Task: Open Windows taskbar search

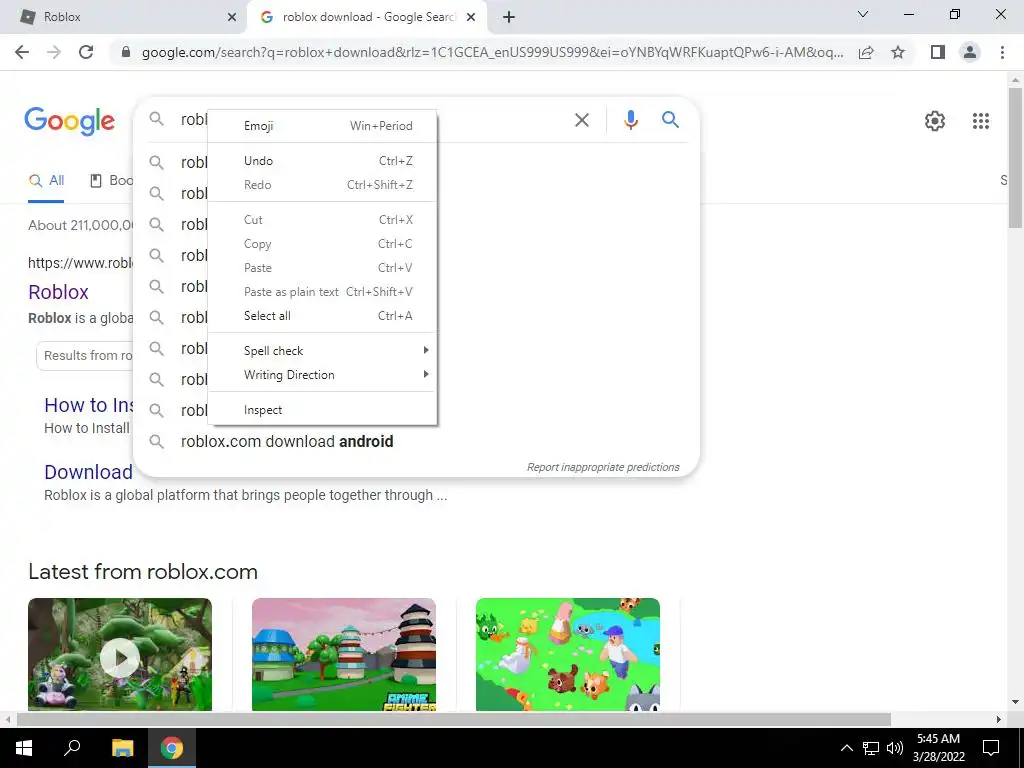Action: [x=72, y=748]
